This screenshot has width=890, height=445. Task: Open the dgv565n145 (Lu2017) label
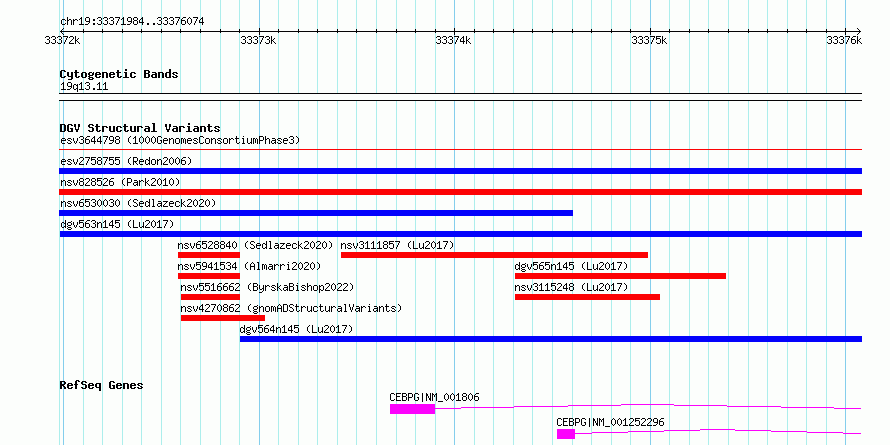point(572,266)
